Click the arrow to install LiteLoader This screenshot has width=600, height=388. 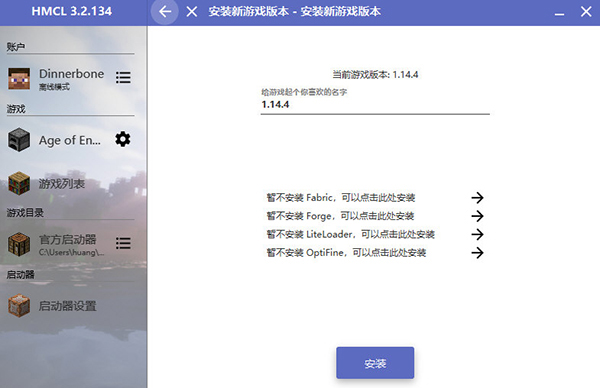click(477, 234)
